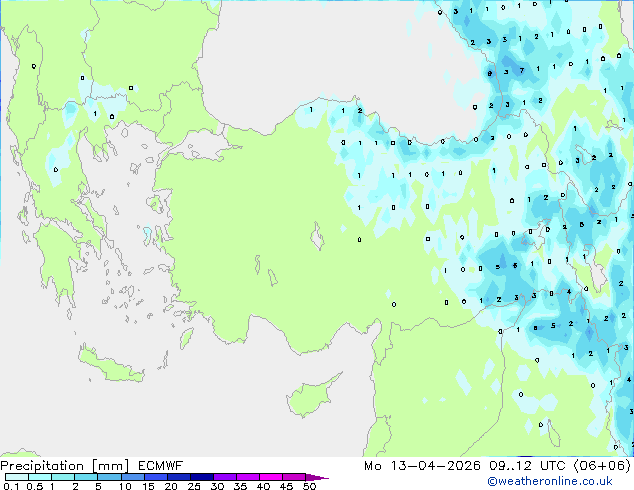Image resolution: width=634 pixels, height=490 pixels.
Task: Select the '25' legend scale label
Action: [194, 486]
